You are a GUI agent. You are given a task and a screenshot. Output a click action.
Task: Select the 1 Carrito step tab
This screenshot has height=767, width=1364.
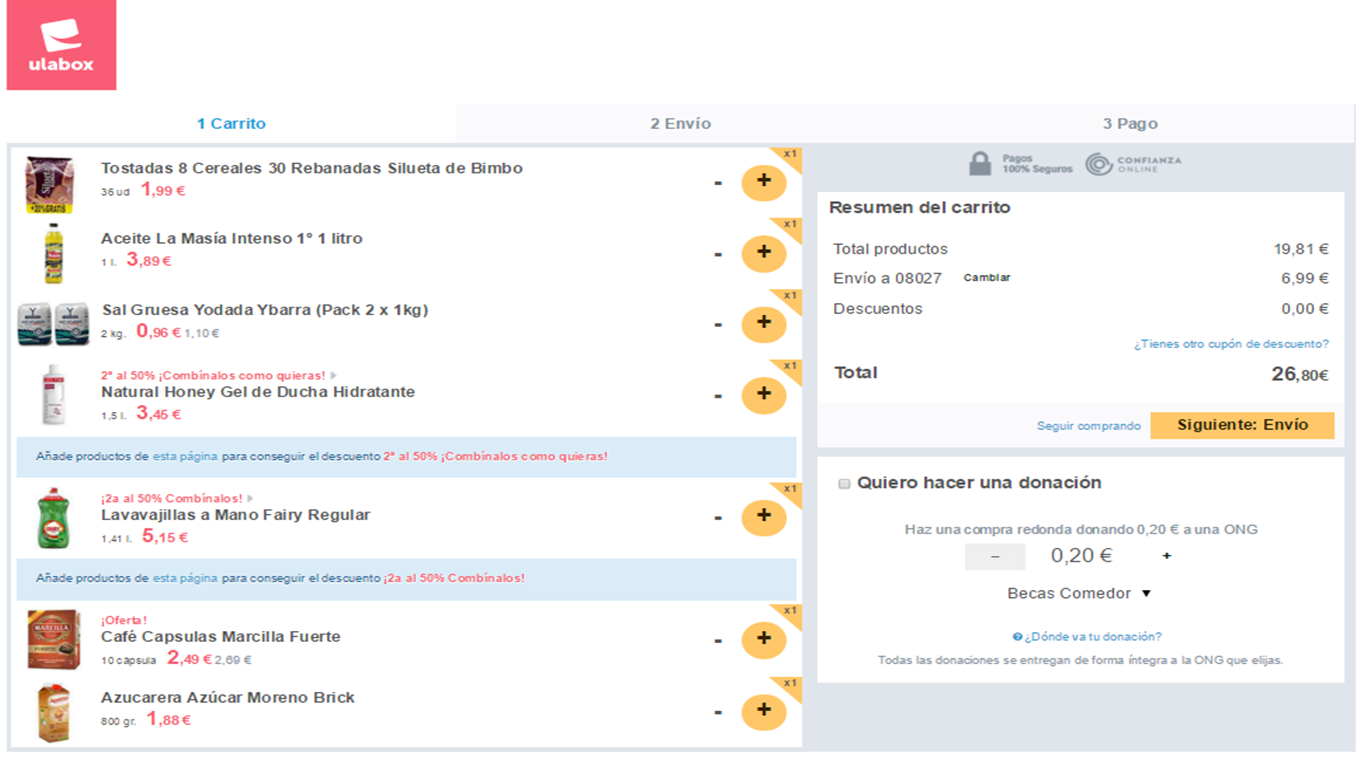[x=231, y=124]
